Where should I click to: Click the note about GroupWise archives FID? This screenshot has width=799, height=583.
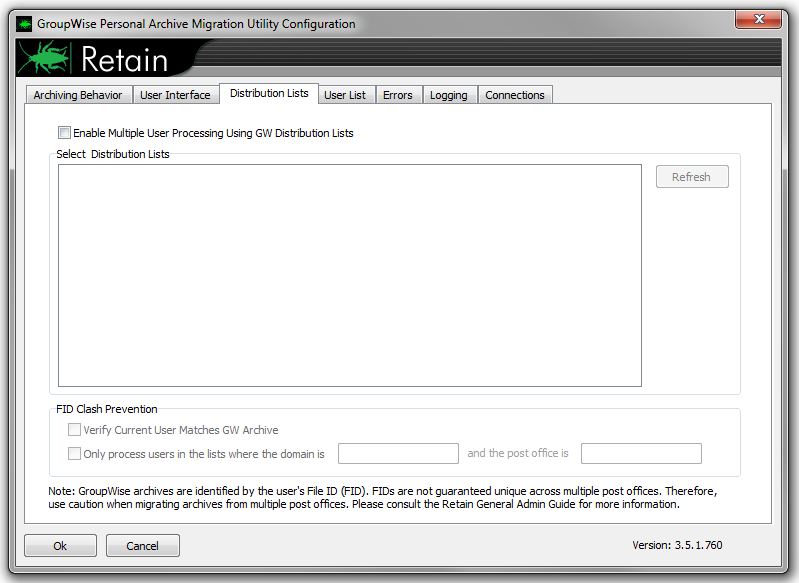(383, 497)
